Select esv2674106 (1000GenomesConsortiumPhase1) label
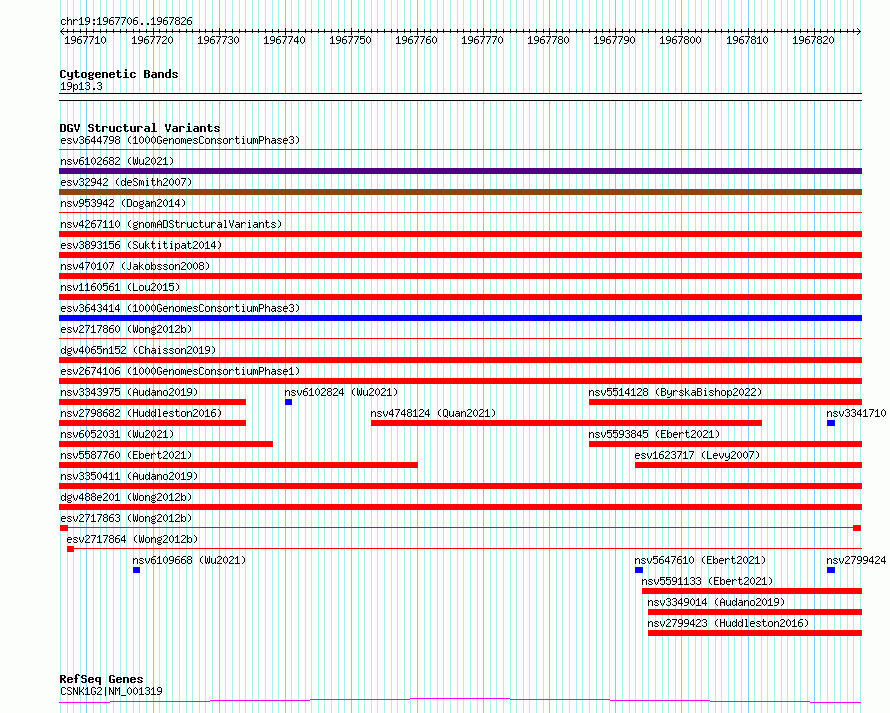The height and width of the screenshot is (713, 890). 180,371
